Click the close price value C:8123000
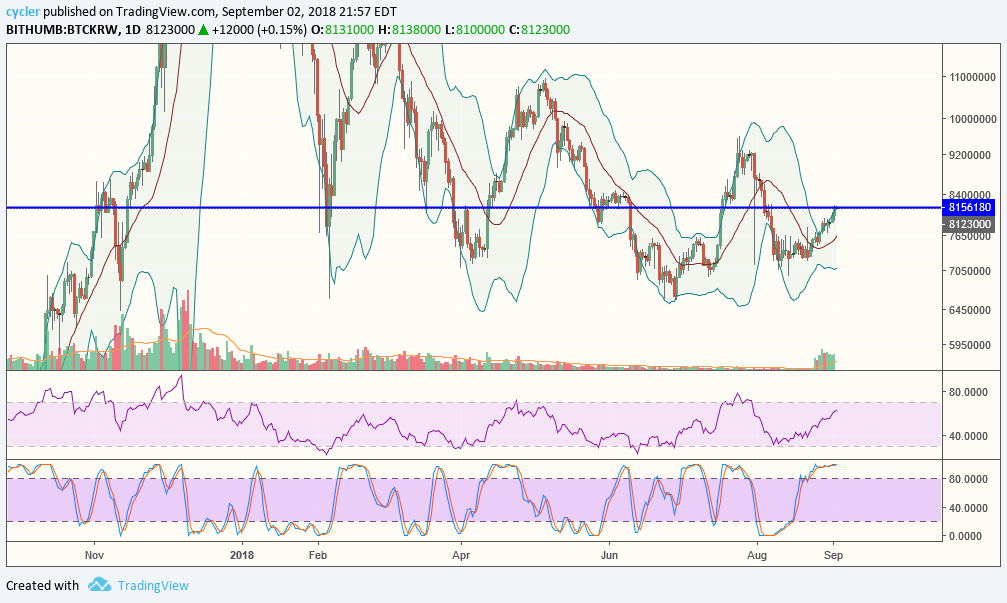 click(539, 30)
